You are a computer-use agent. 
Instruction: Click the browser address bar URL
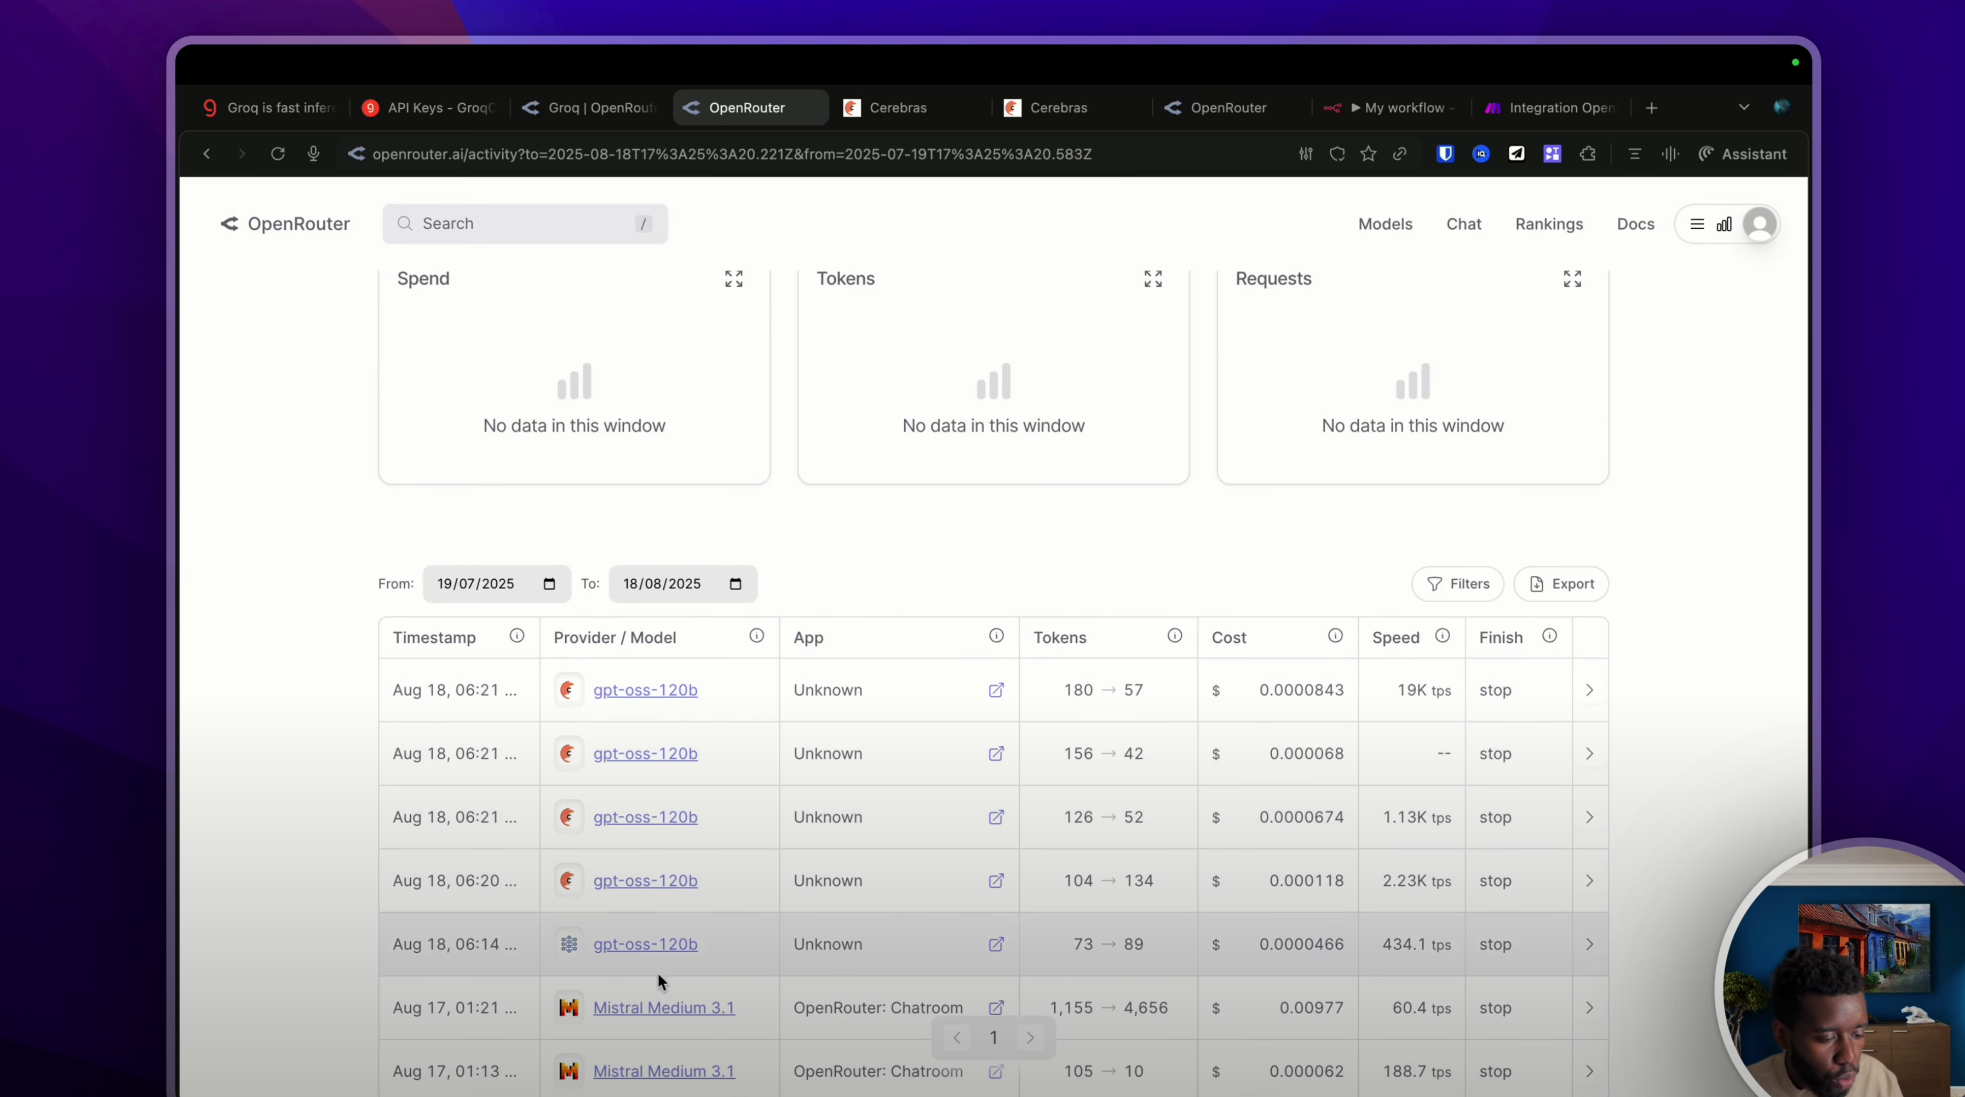click(732, 154)
